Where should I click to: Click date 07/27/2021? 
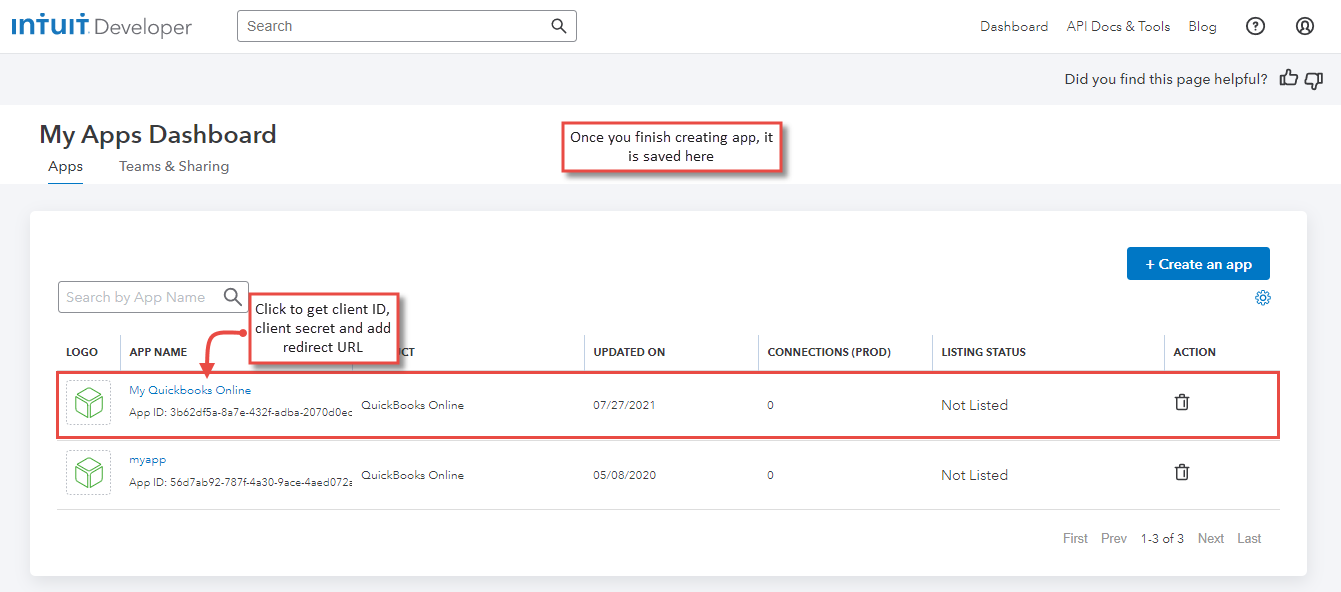click(x=624, y=405)
